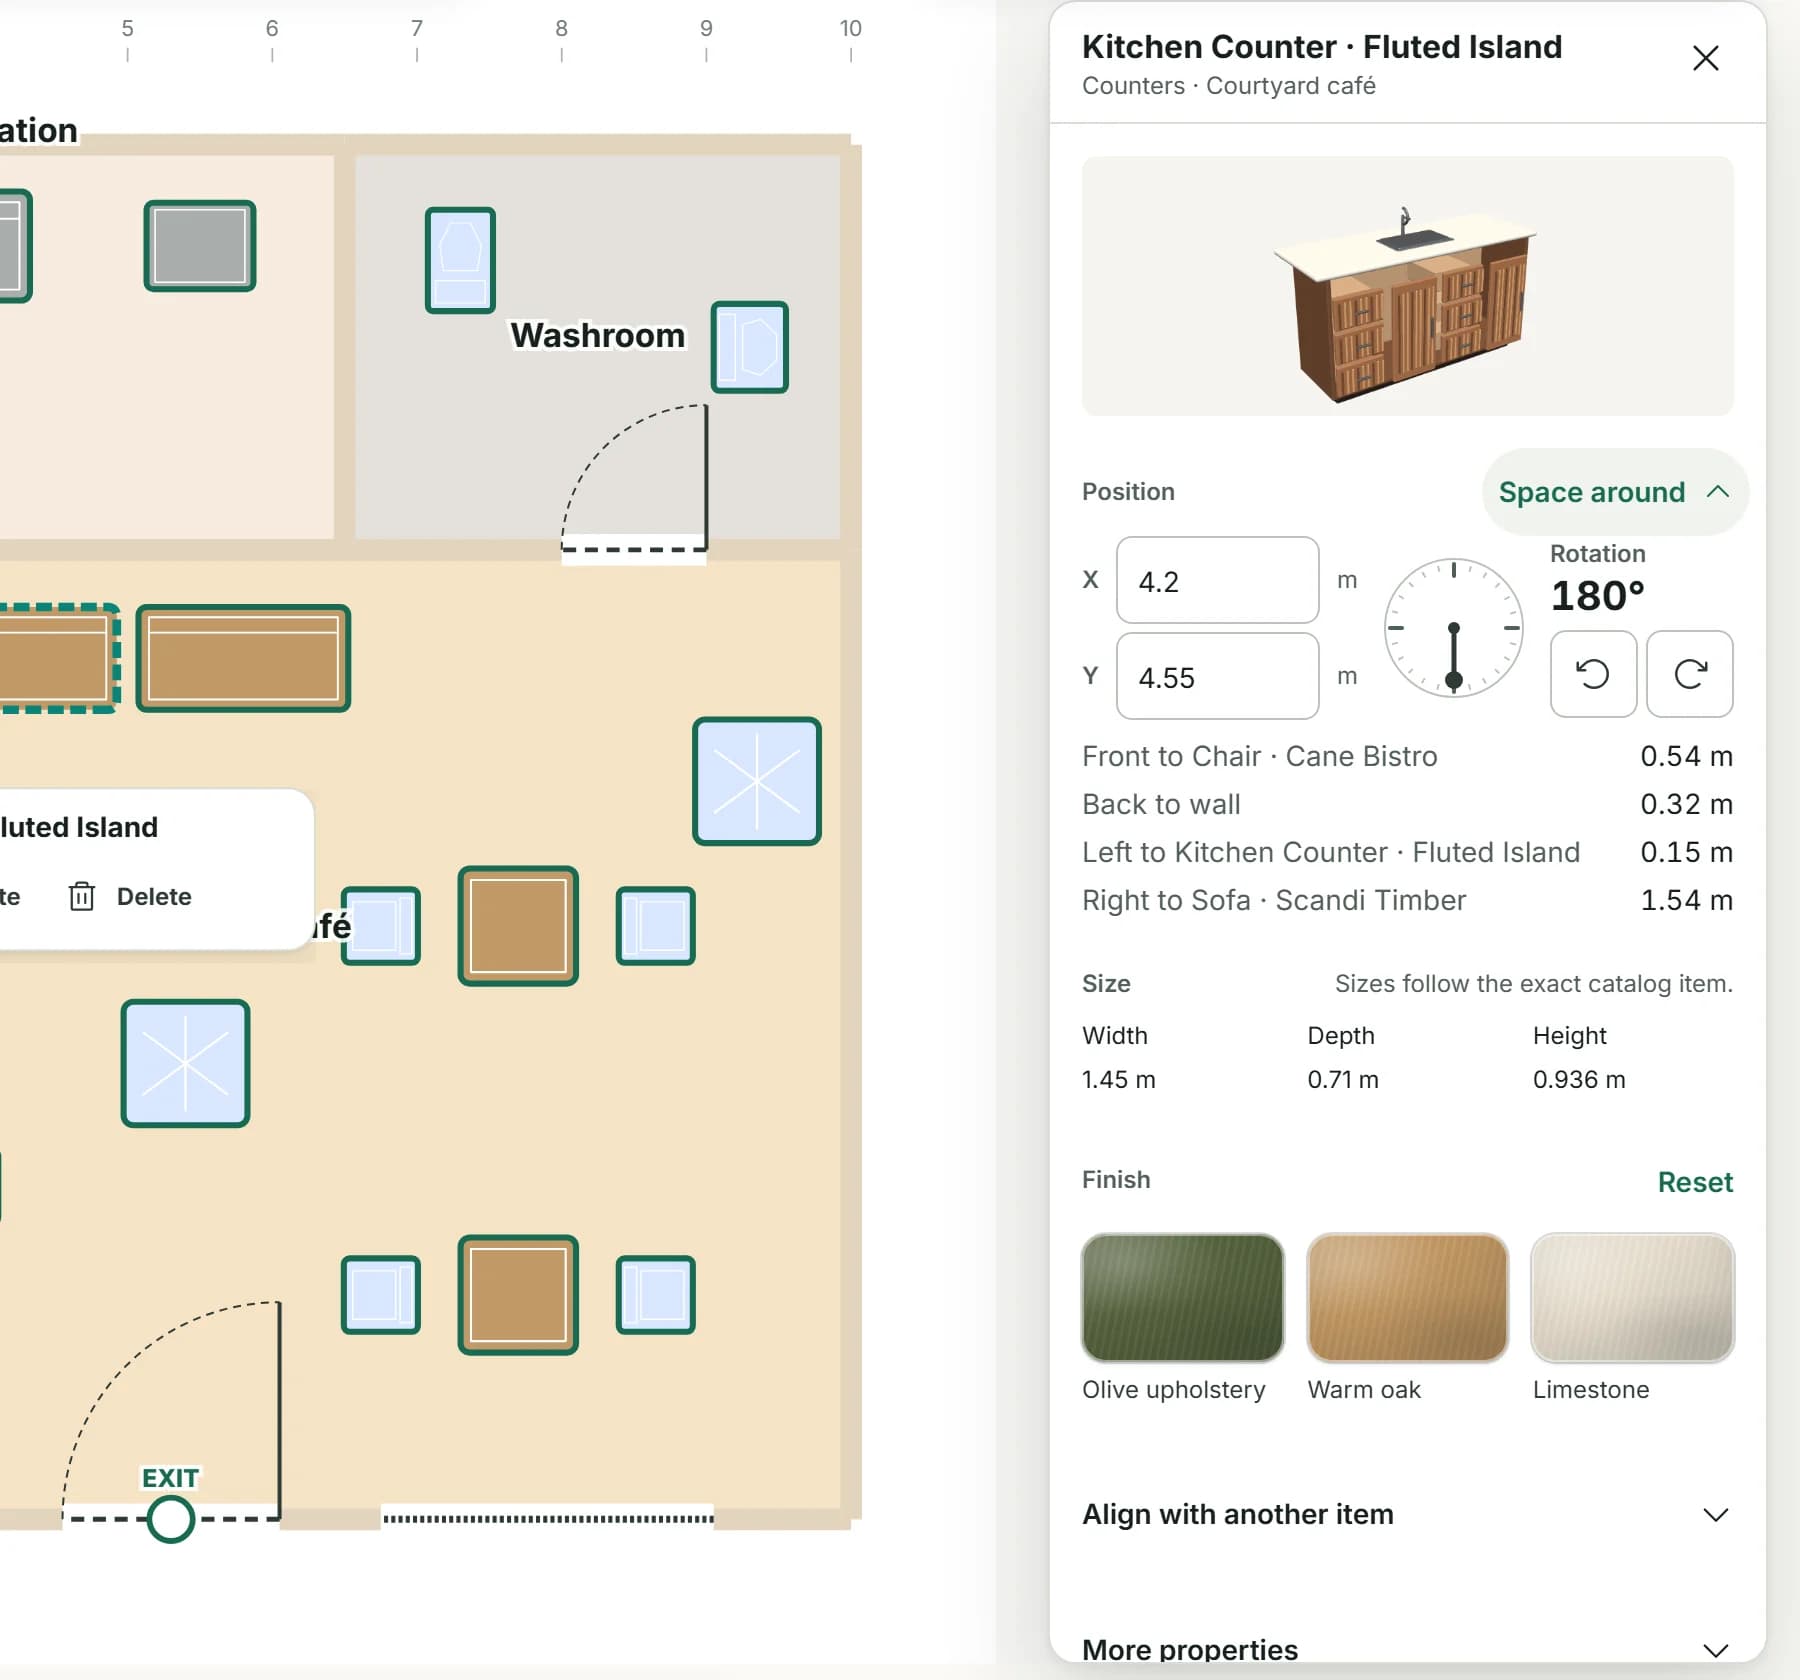Choose the Olive upholstery finish
Image resolution: width=1800 pixels, height=1680 pixels.
[1183, 1297]
